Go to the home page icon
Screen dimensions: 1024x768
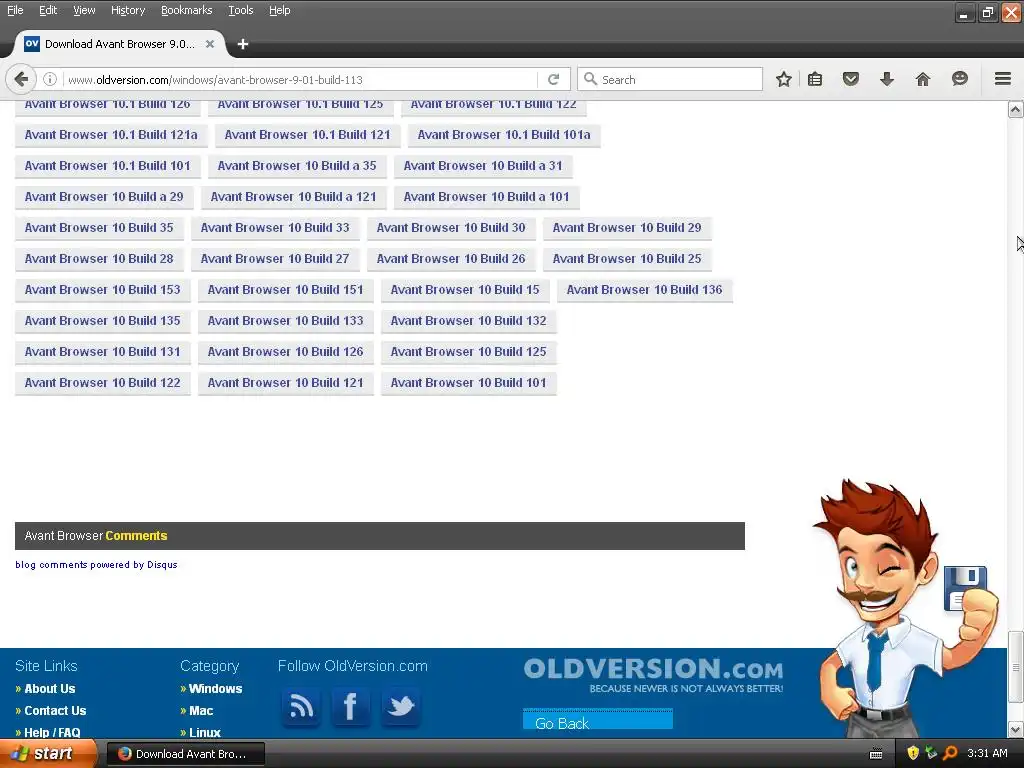[x=923, y=80]
